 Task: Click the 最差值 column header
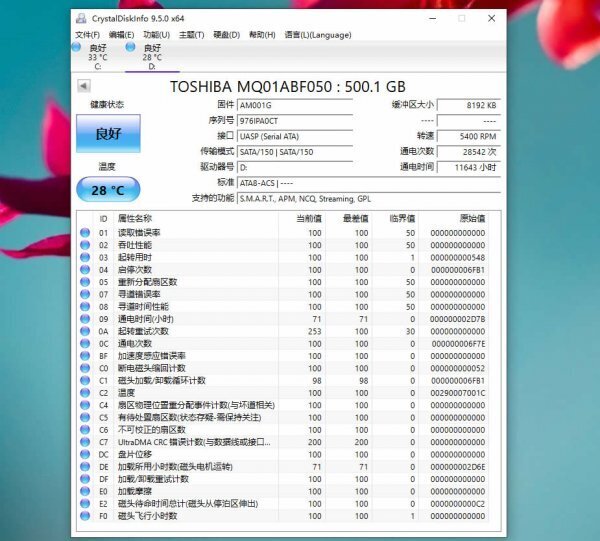click(355, 218)
